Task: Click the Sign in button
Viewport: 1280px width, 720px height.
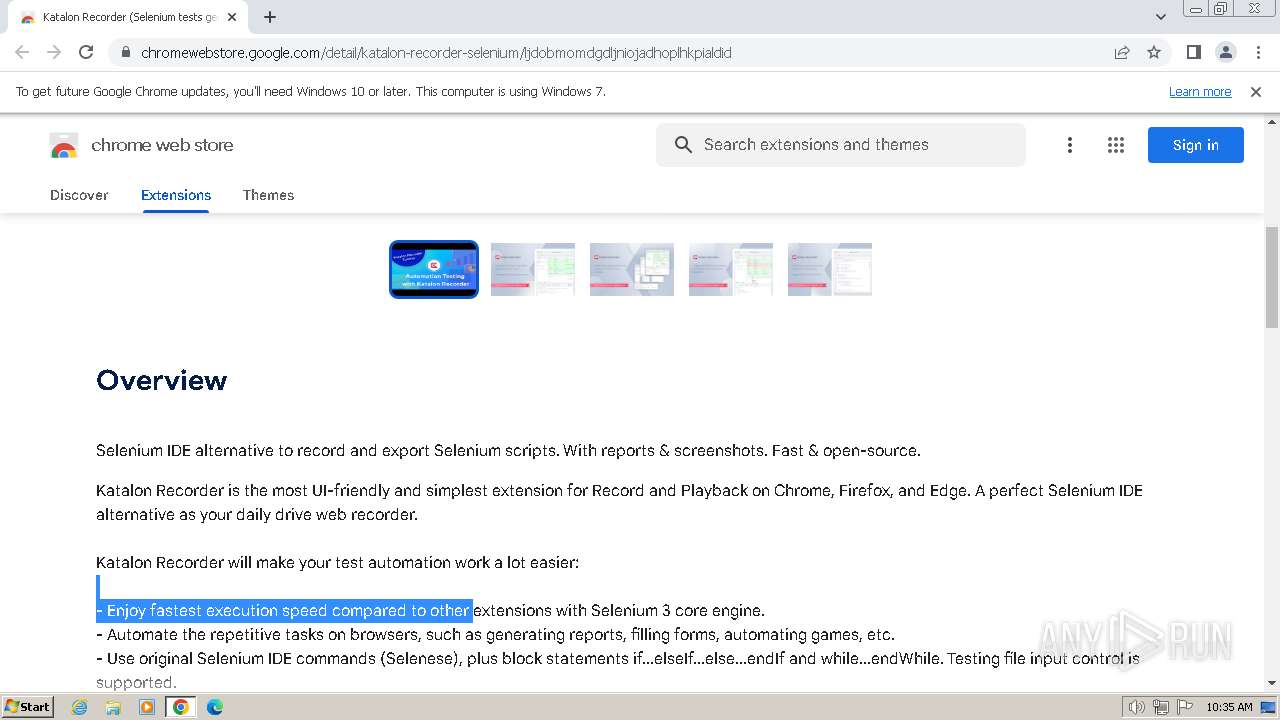Action: (1196, 145)
